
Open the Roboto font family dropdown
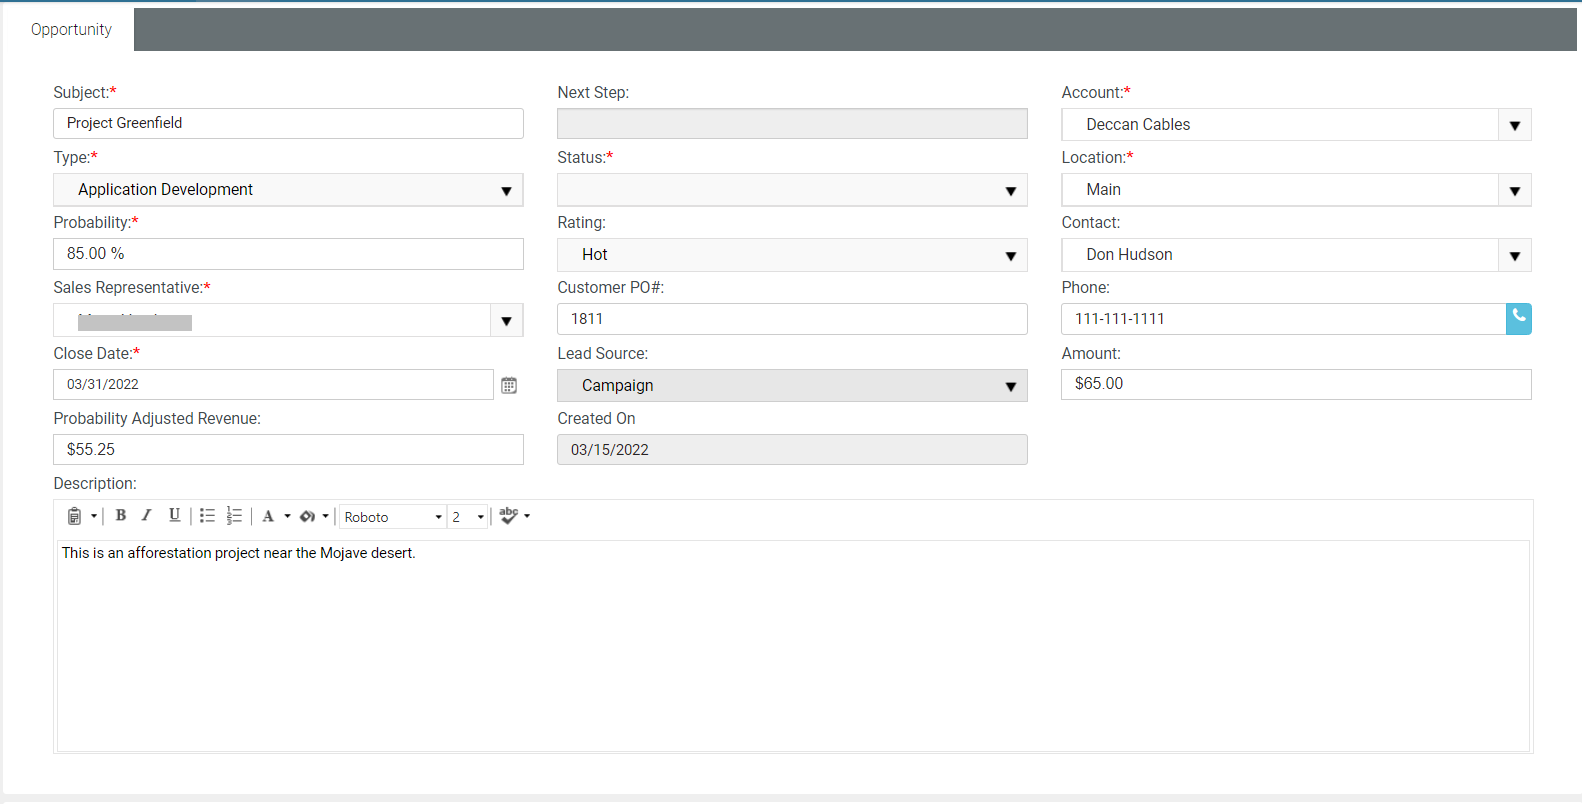(393, 517)
